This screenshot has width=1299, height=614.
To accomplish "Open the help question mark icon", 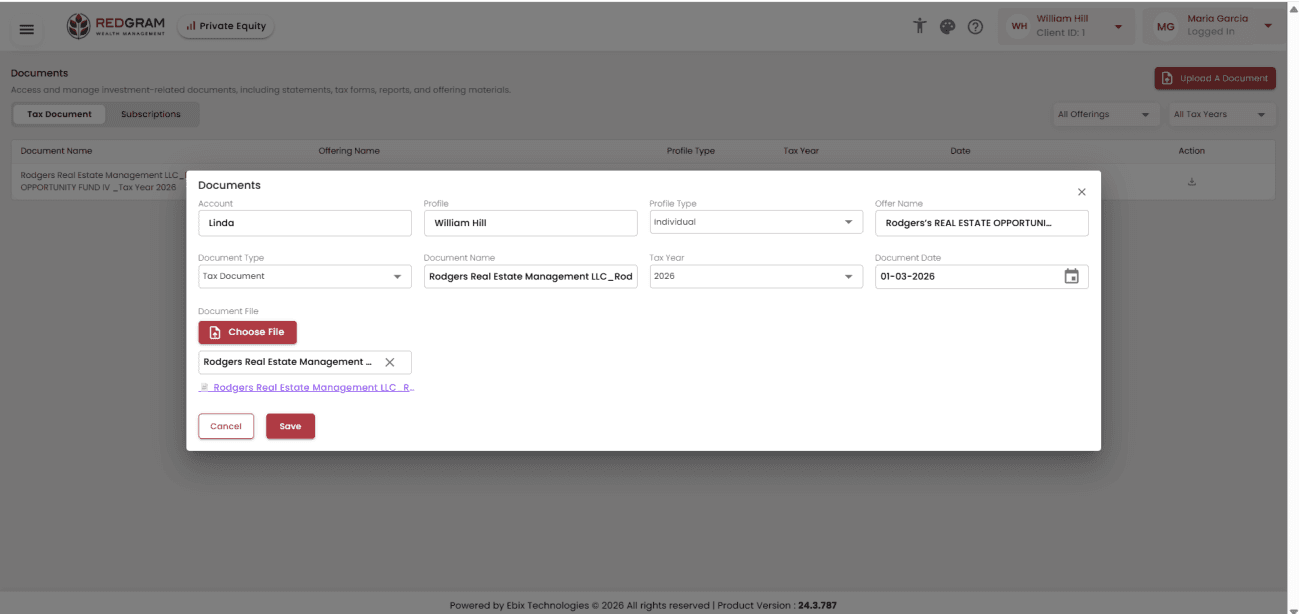I will (x=975, y=27).
